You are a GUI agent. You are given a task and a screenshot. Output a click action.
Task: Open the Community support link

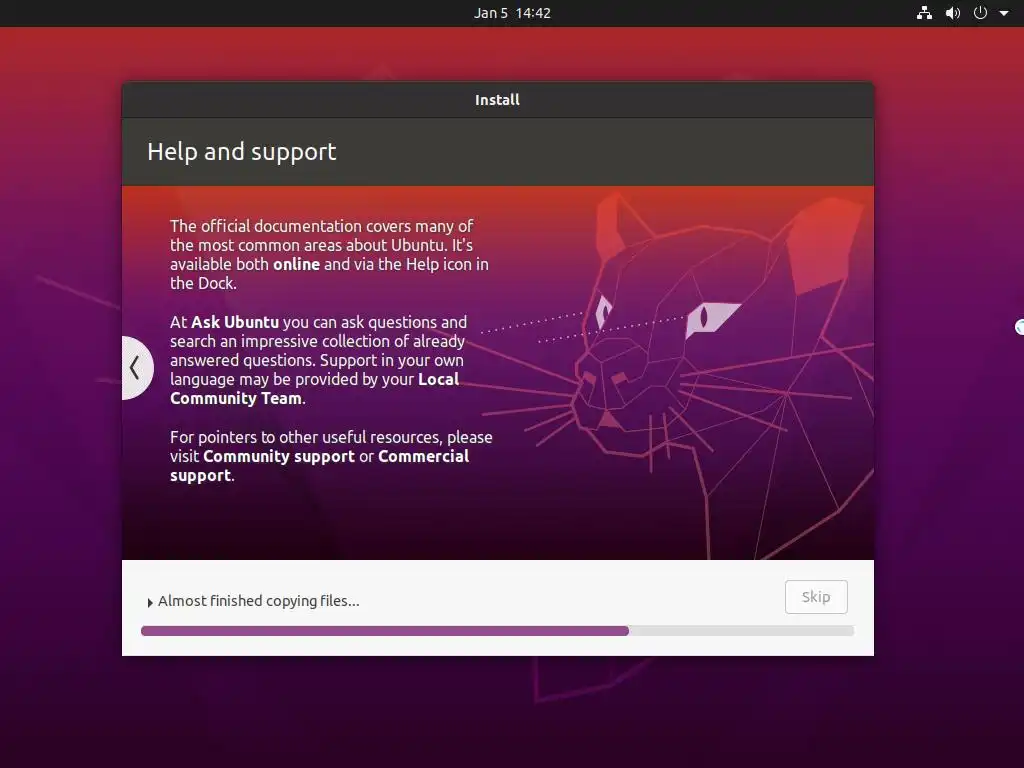tap(279, 456)
